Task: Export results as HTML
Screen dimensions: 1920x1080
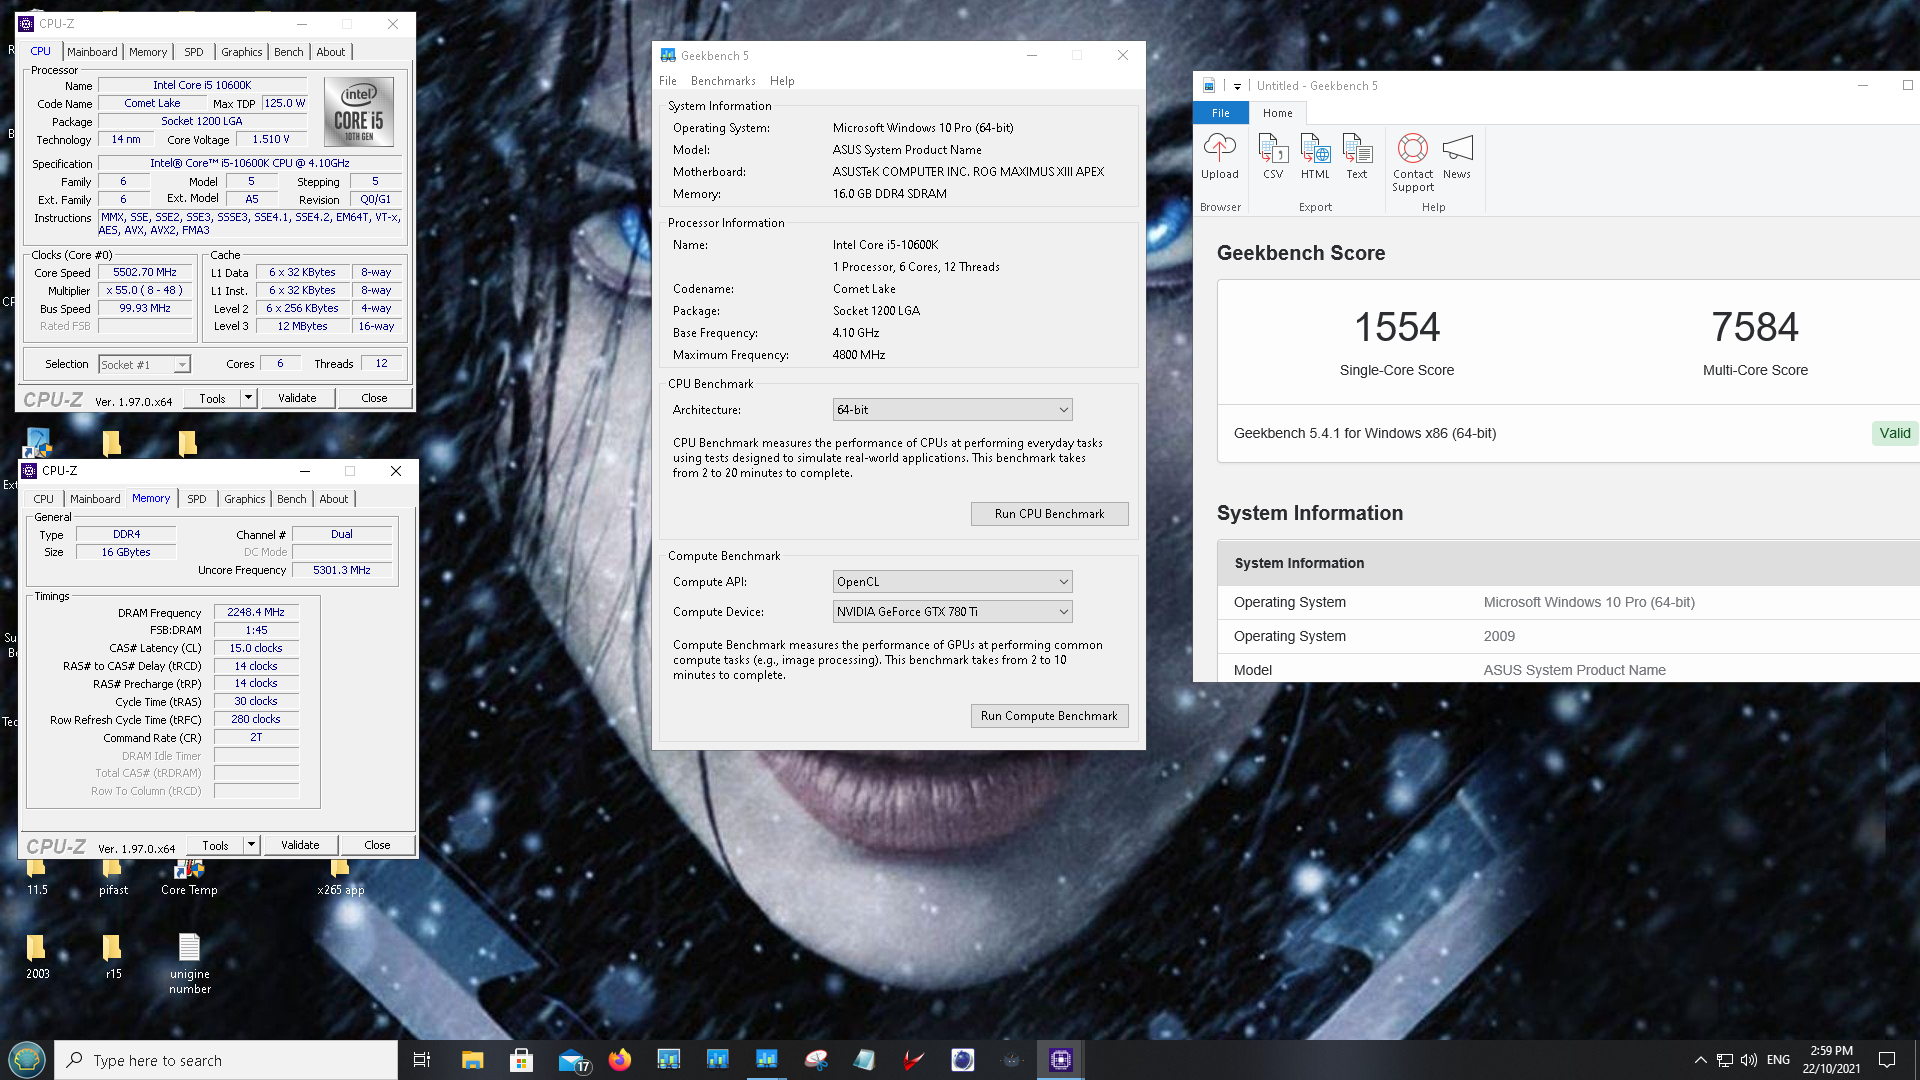Action: click(1315, 157)
